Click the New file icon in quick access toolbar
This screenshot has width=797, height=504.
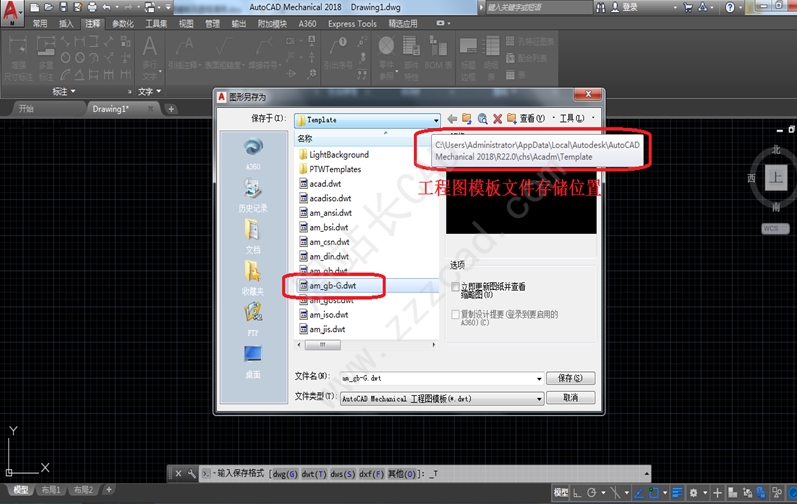pos(34,7)
